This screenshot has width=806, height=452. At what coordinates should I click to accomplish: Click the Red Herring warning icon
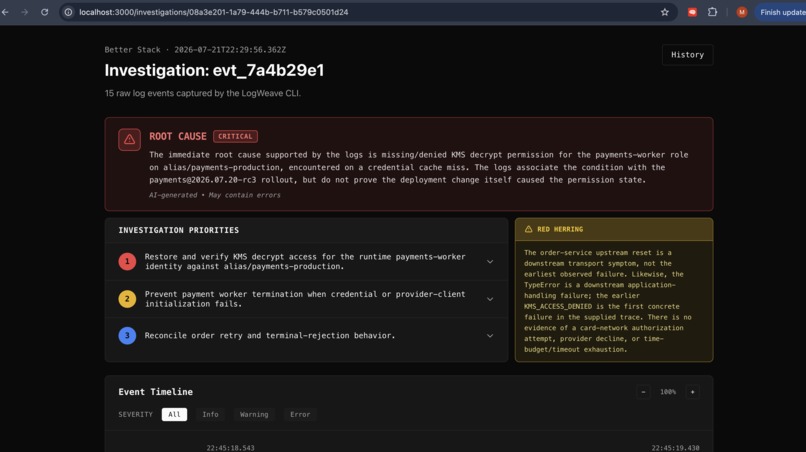point(528,229)
